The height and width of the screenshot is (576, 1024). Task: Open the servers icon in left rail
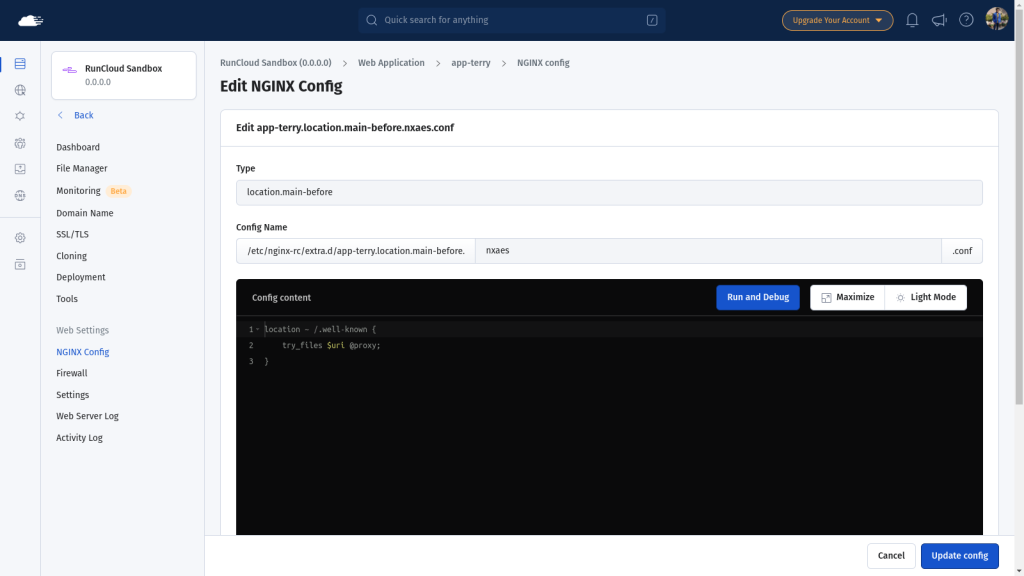[x=20, y=64]
